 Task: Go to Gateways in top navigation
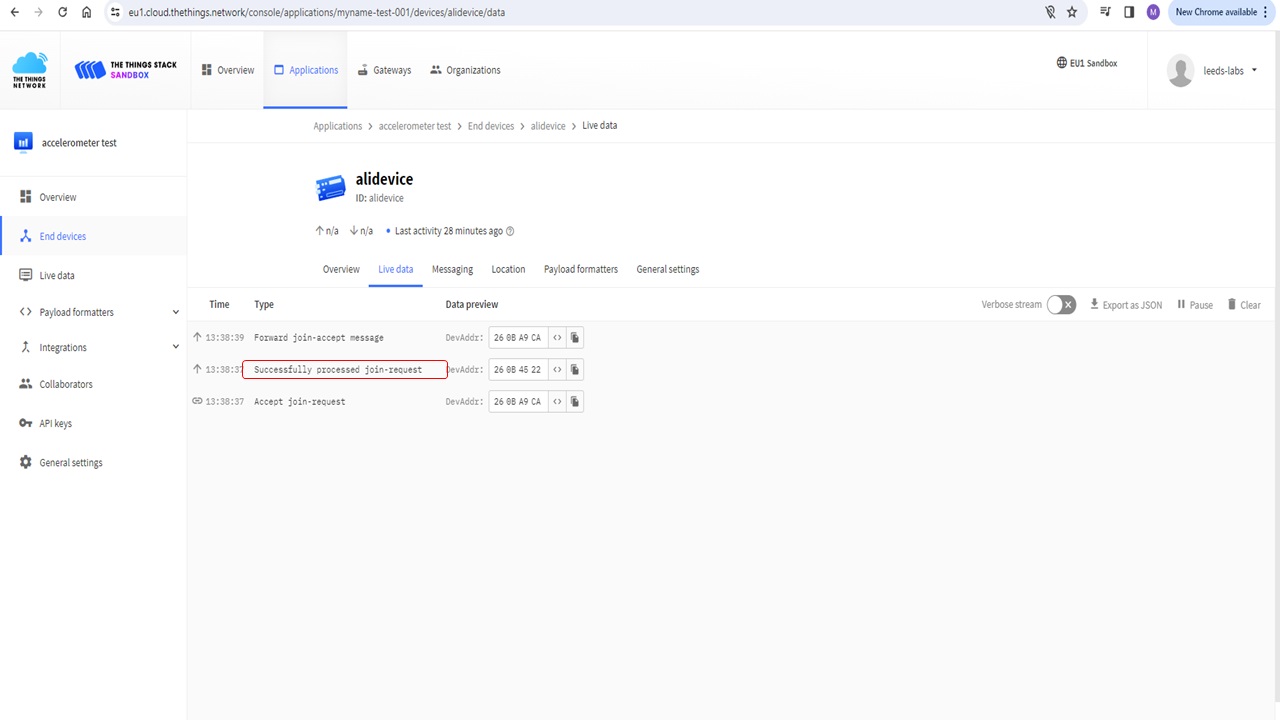pyautogui.click(x=384, y=70)
